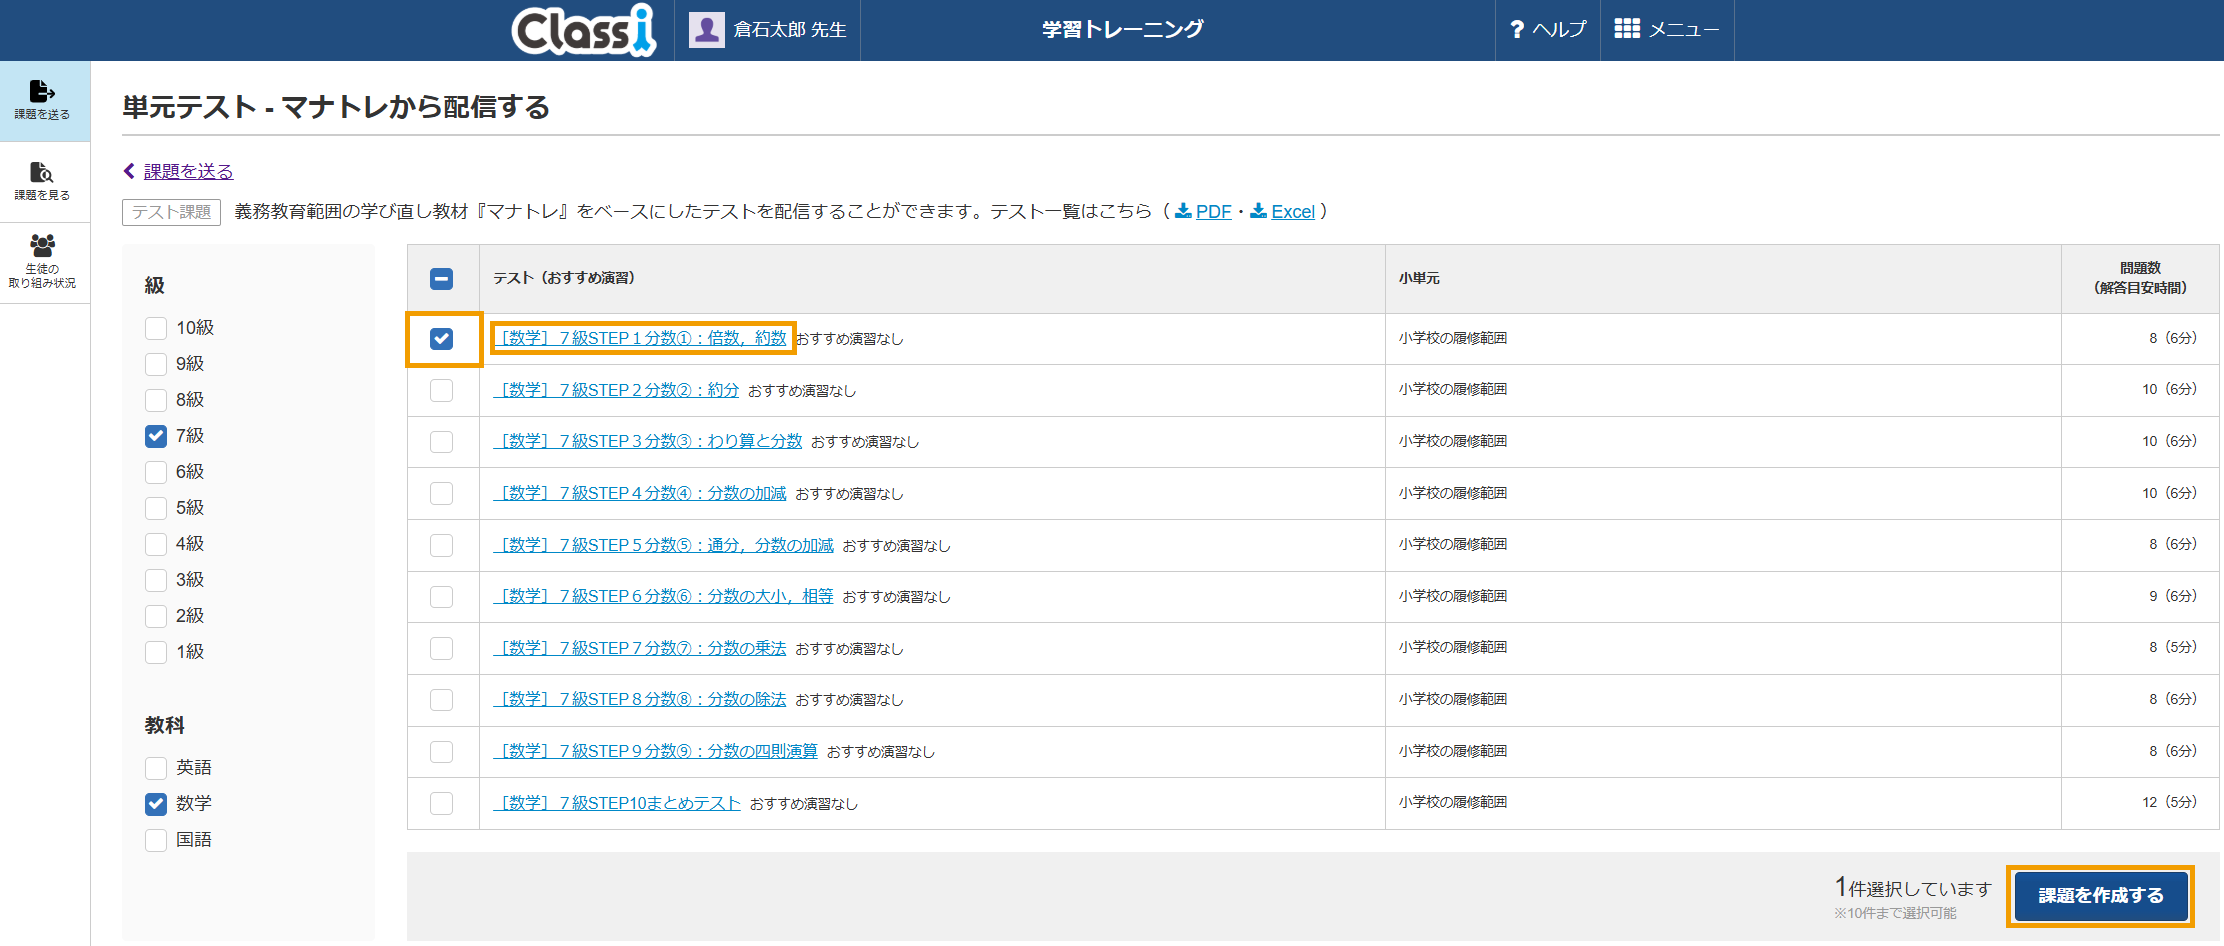
Task: Click the user avatar icon for 倉石太郎
Action: pyautogui.click(x=707, y=30)
